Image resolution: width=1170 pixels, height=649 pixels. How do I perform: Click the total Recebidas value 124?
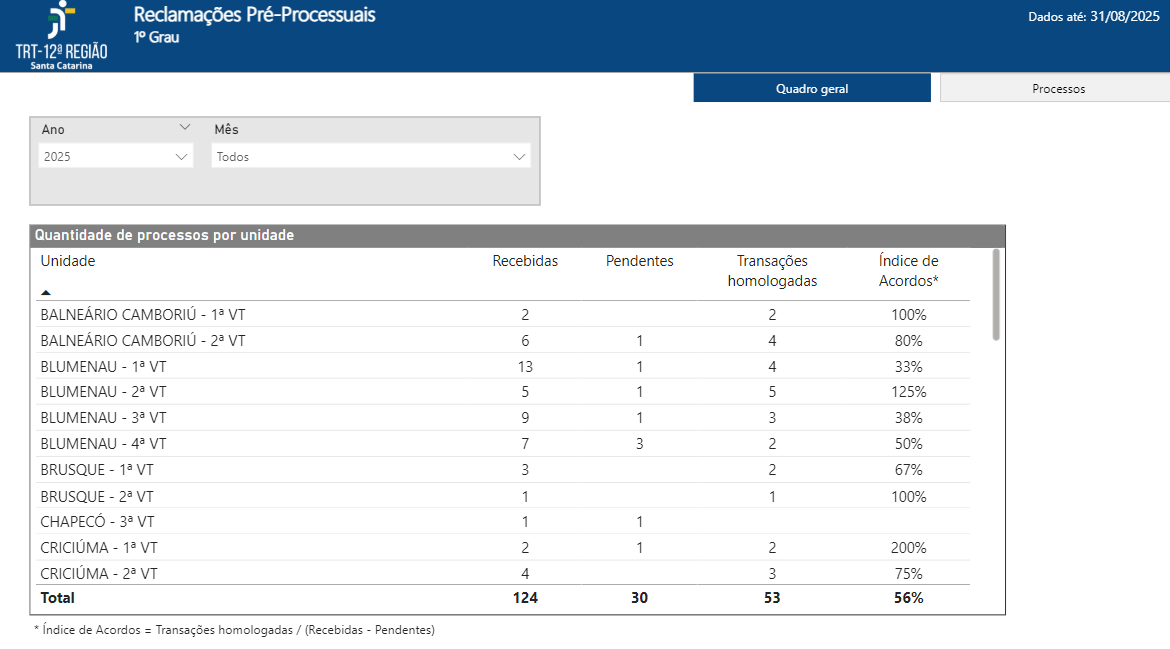tap(525, 598)
